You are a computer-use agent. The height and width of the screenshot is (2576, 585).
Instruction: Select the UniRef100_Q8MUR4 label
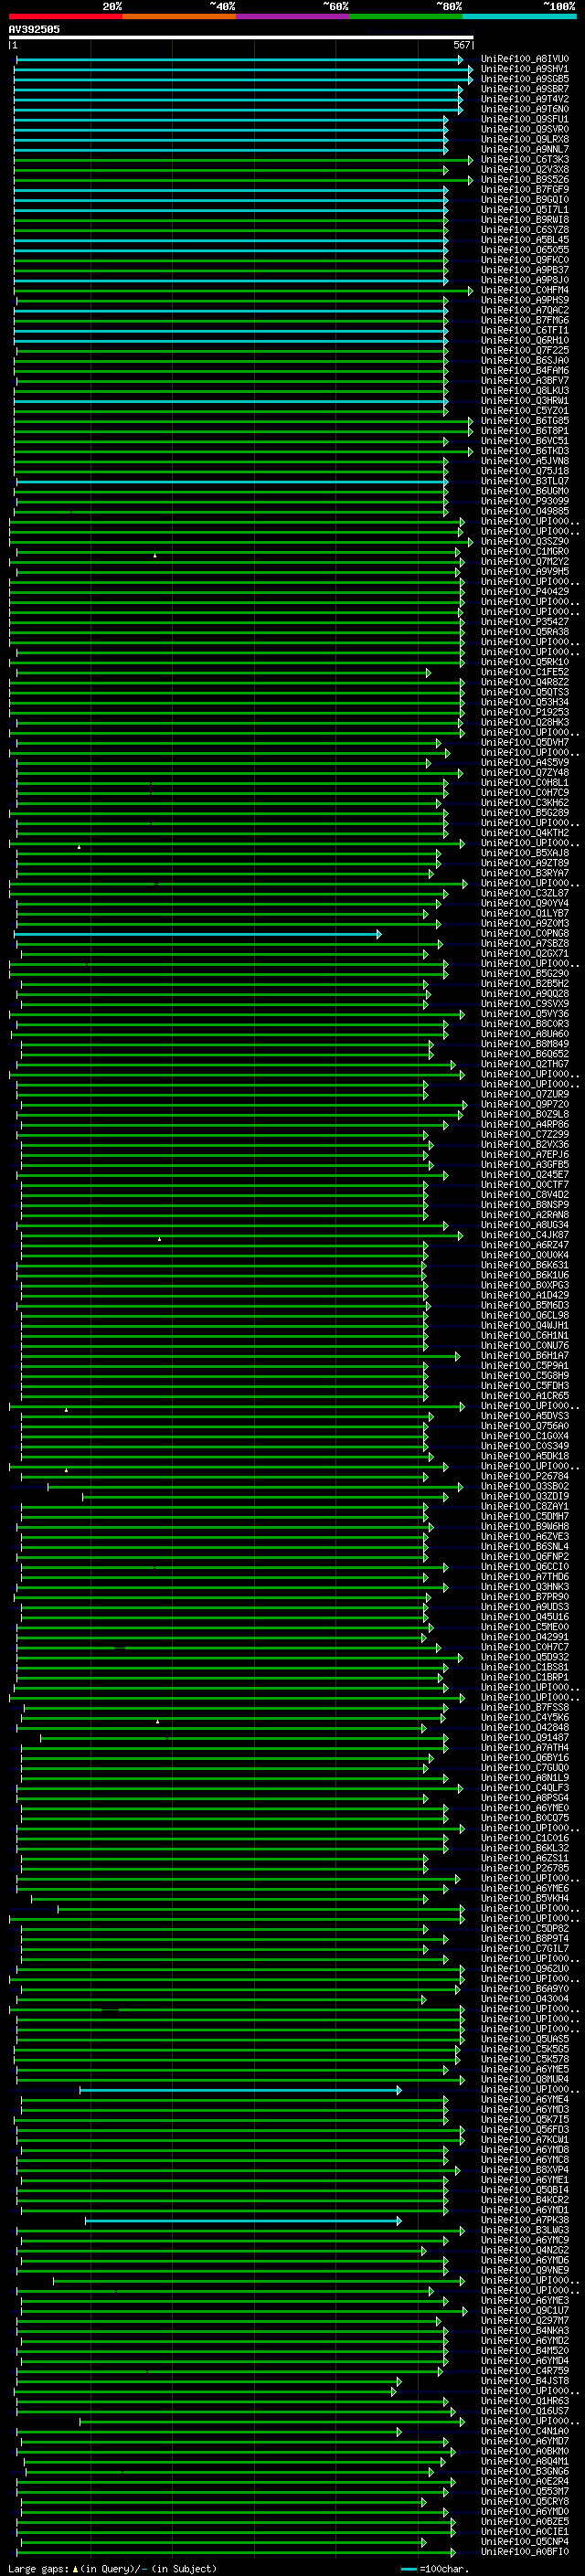click(525, 2080)
